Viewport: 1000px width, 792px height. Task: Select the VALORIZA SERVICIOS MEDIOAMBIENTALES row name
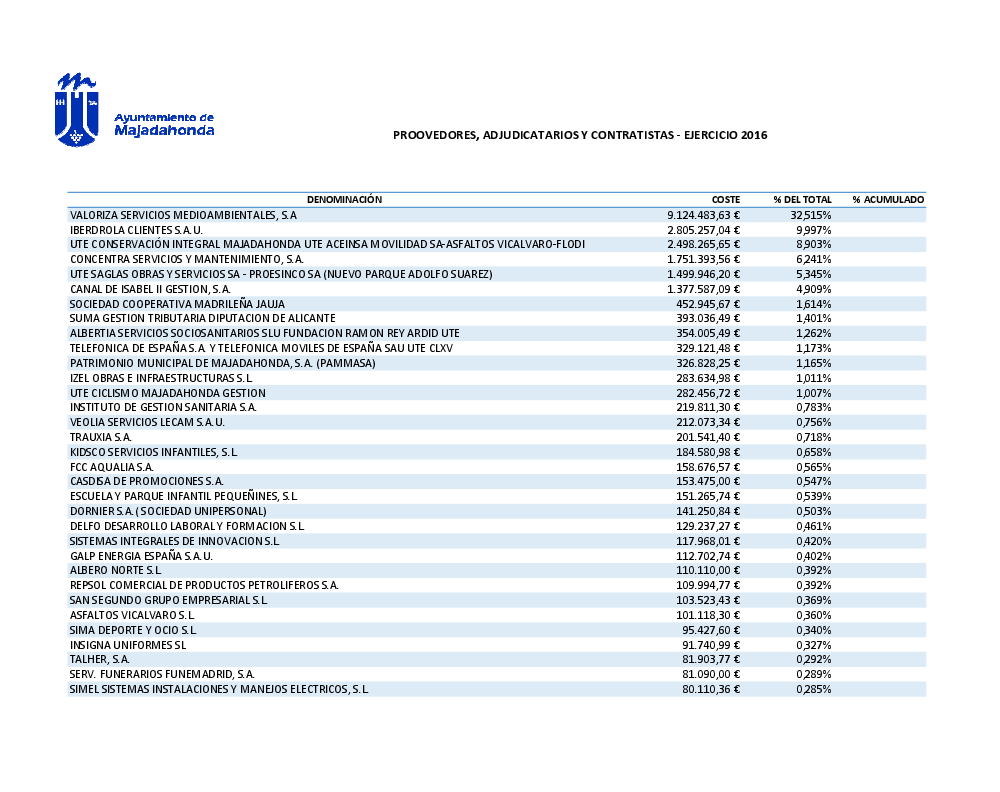(183, 215)
